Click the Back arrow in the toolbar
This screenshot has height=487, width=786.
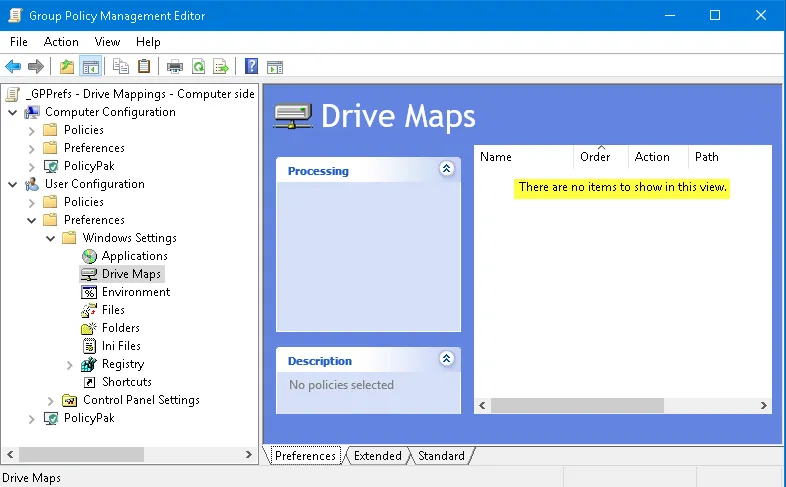pyautogui.click(x=13, y=67)
